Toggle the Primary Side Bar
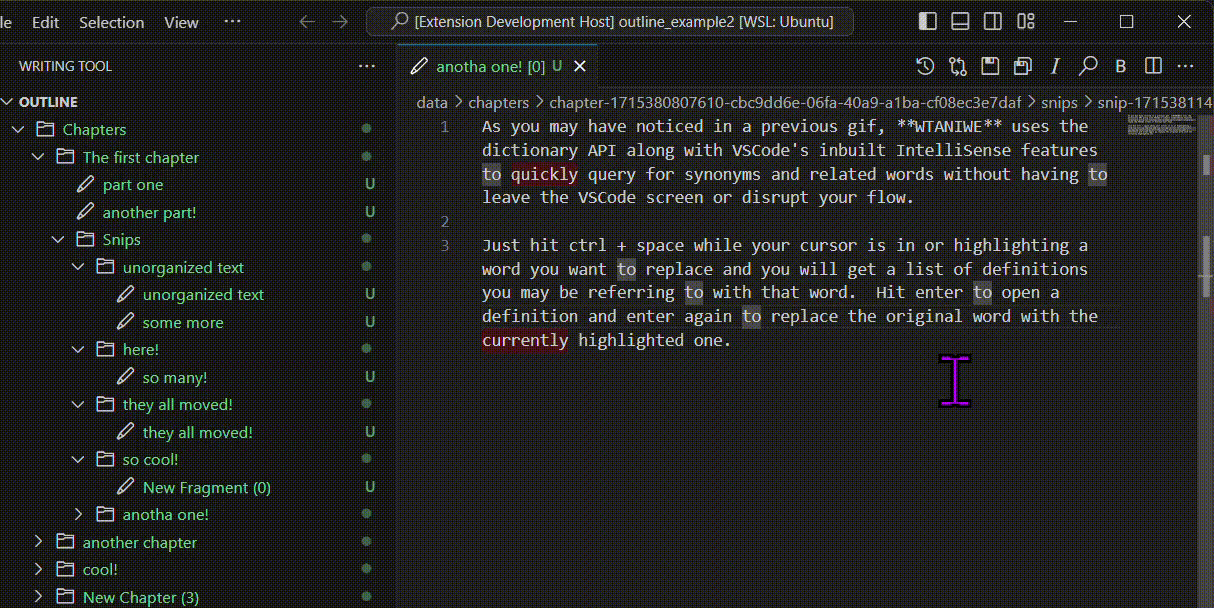 coord(928,21)
